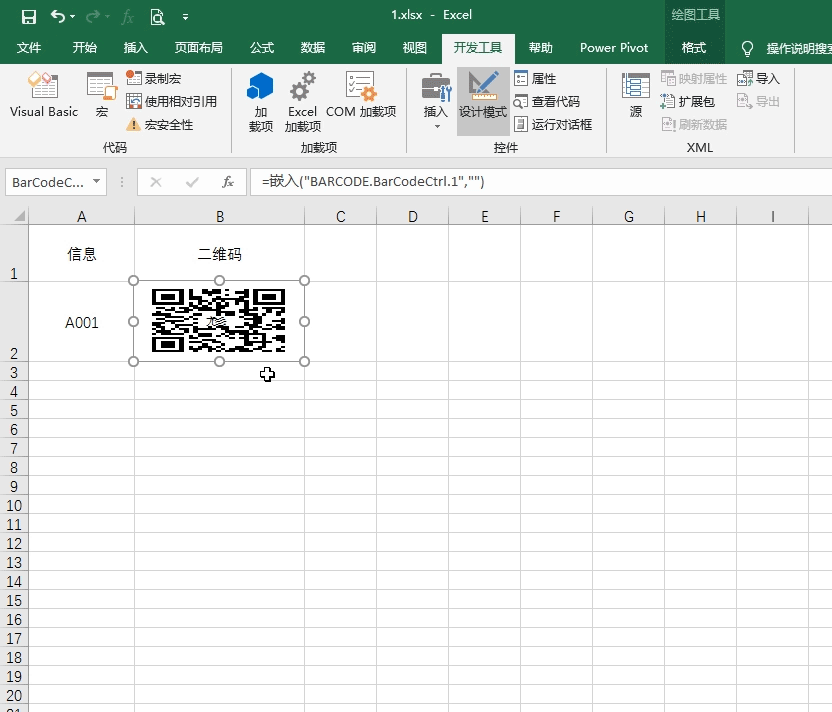Switch to the Power Pivot tab

(614, 48)
